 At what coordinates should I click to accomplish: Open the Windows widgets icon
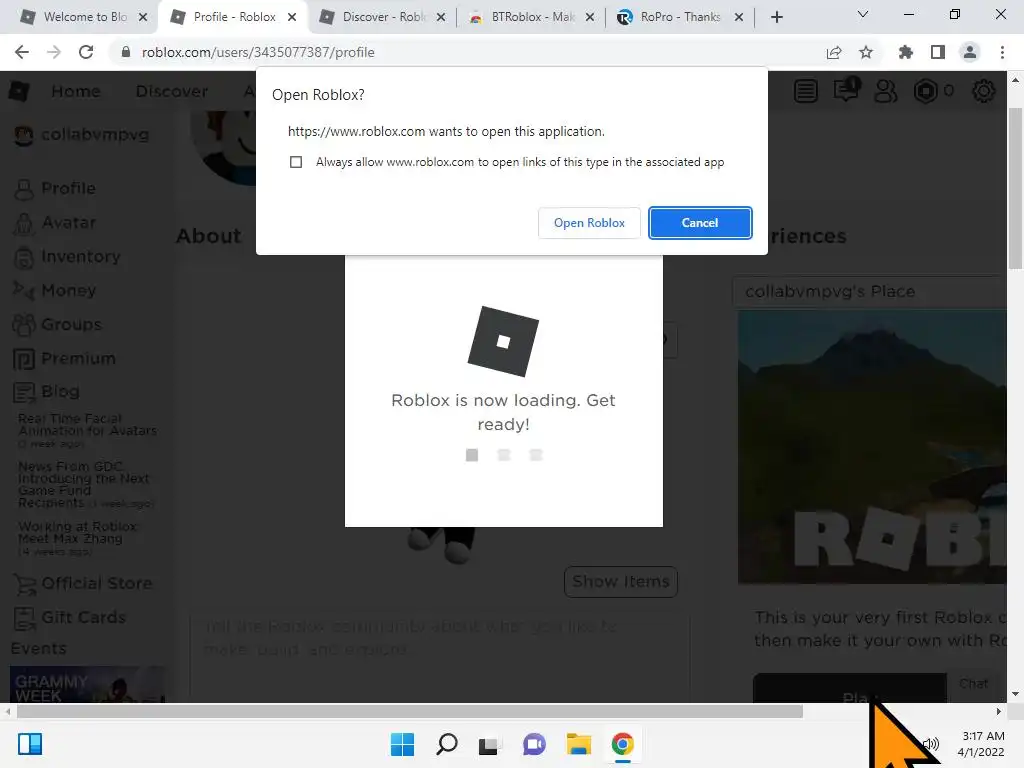[30, 744]
